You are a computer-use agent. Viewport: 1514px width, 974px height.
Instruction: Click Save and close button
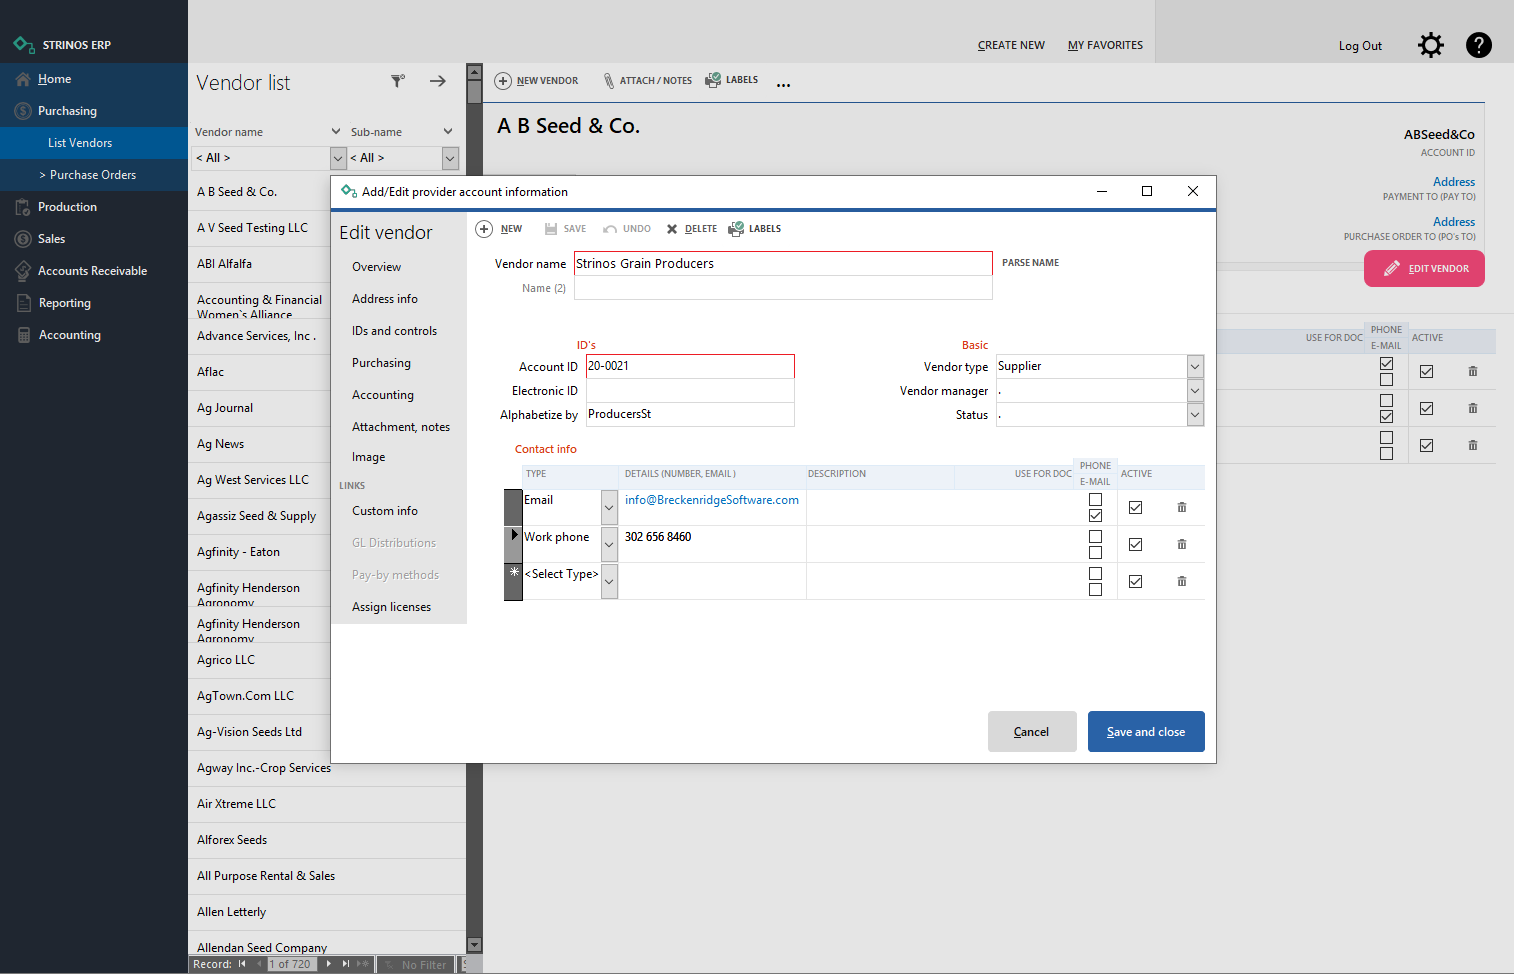1146,732
